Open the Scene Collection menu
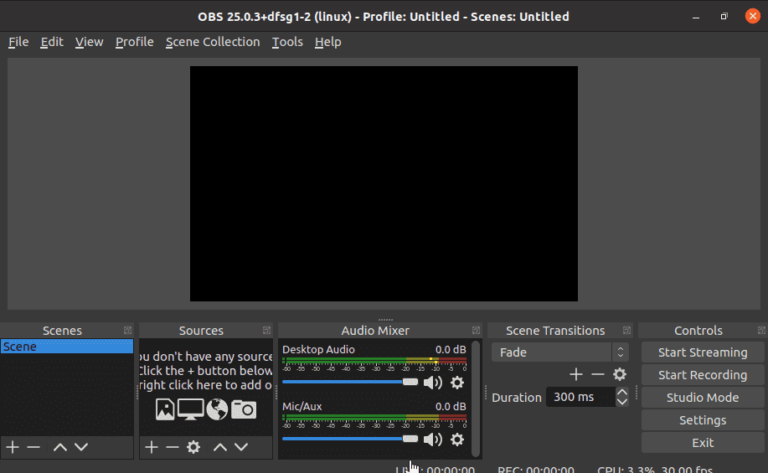 212,42
